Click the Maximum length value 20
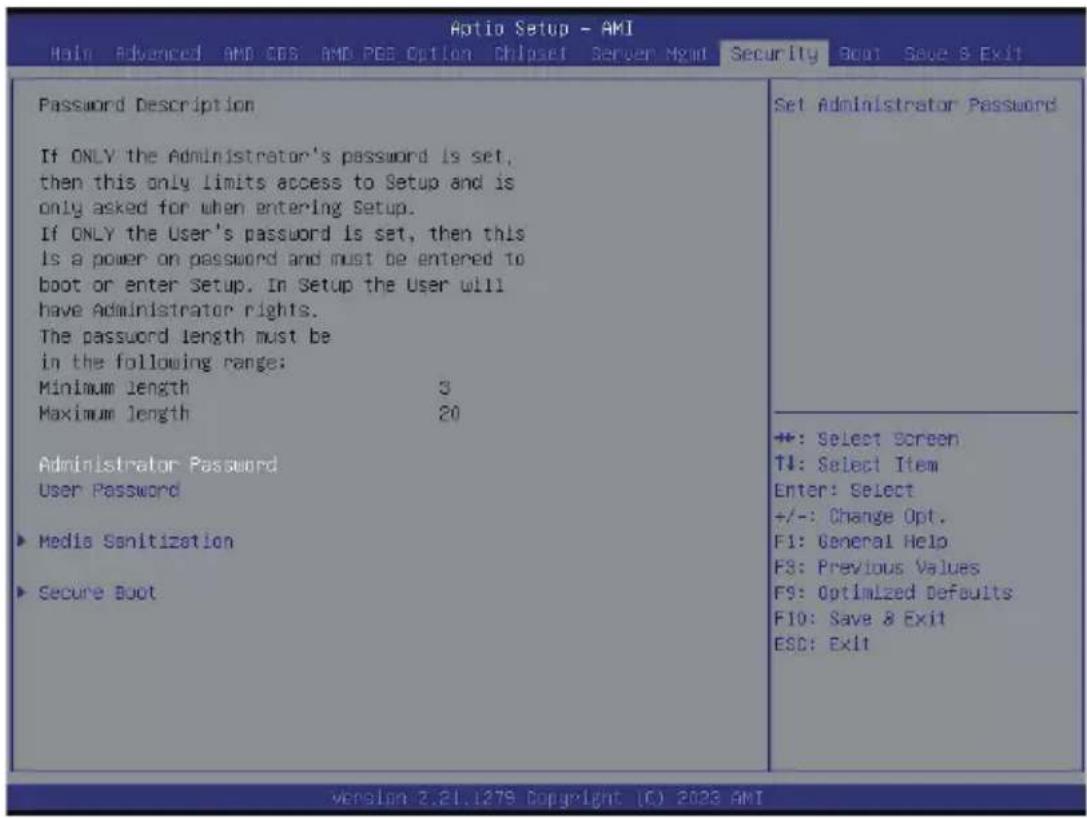 coord(449,413)
